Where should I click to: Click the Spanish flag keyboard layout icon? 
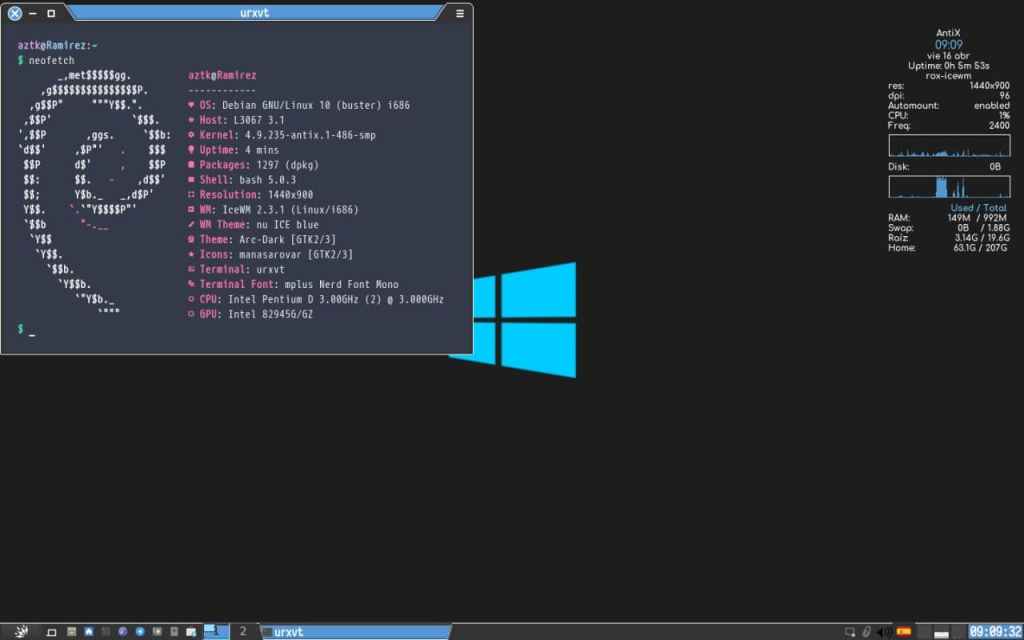[x=904, y=632]
